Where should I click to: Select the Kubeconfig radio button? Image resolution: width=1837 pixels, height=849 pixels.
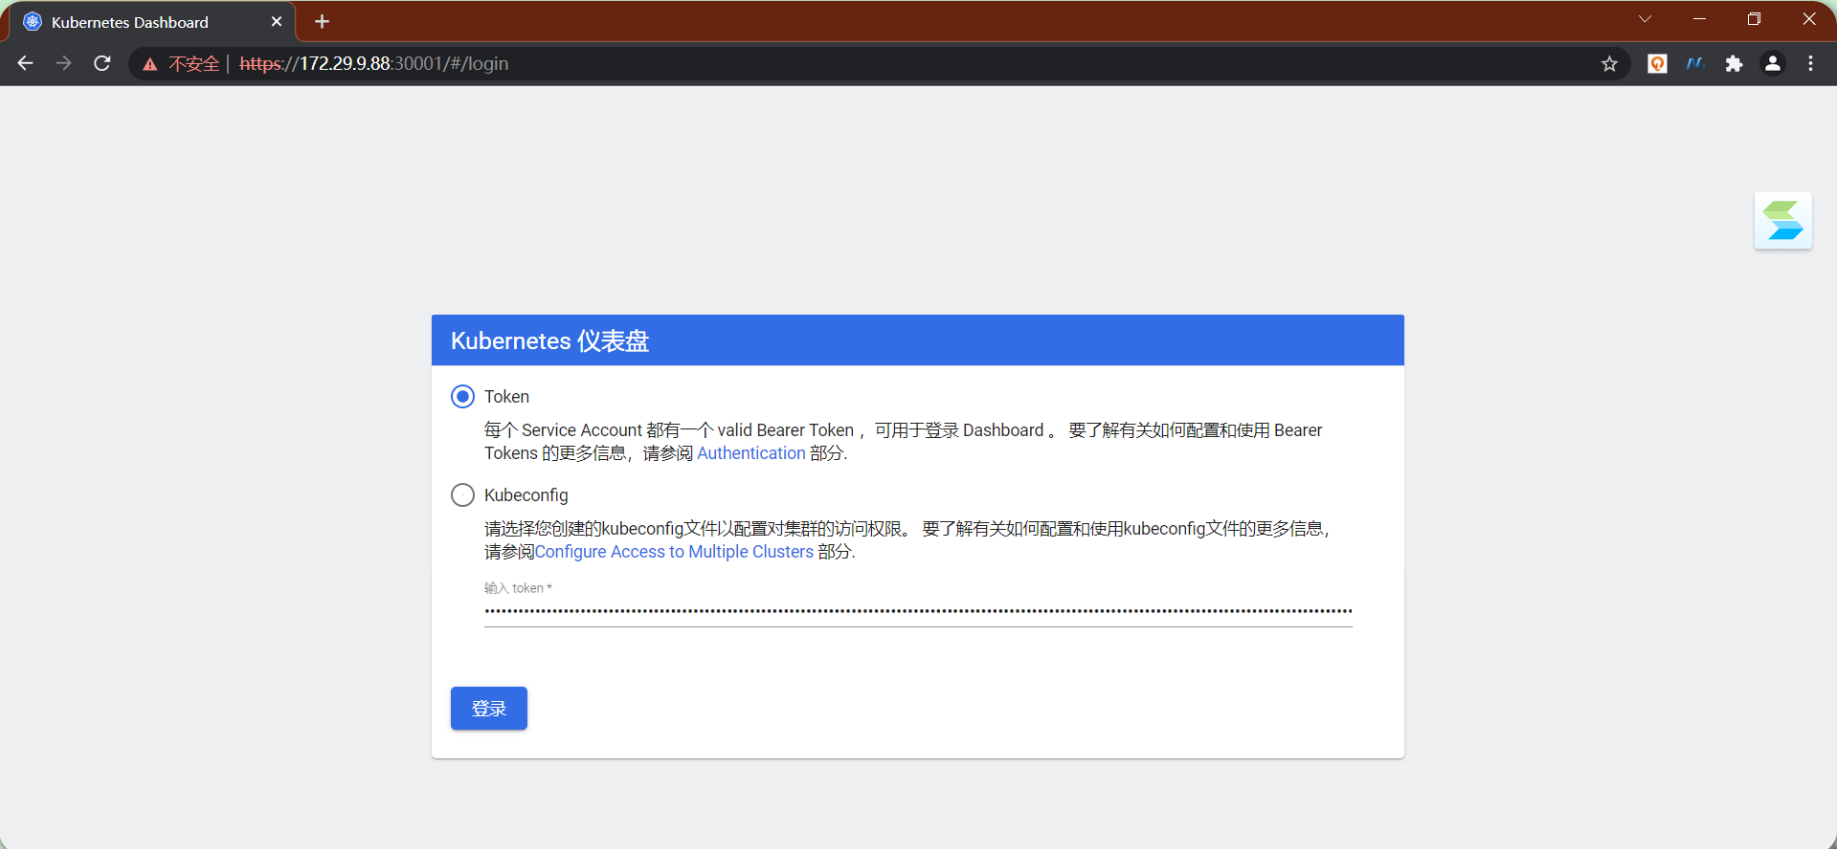click(462, 495)
